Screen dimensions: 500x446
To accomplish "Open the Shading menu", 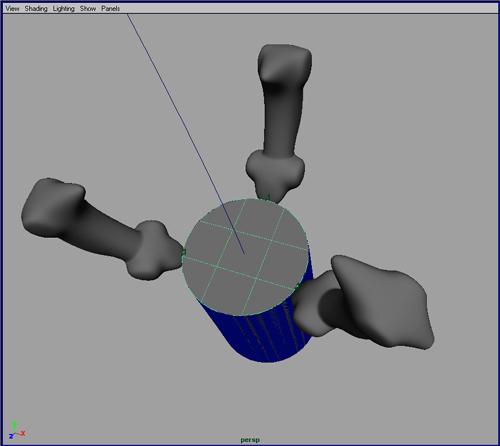I will pyautogui.click(x=36, y=9).
